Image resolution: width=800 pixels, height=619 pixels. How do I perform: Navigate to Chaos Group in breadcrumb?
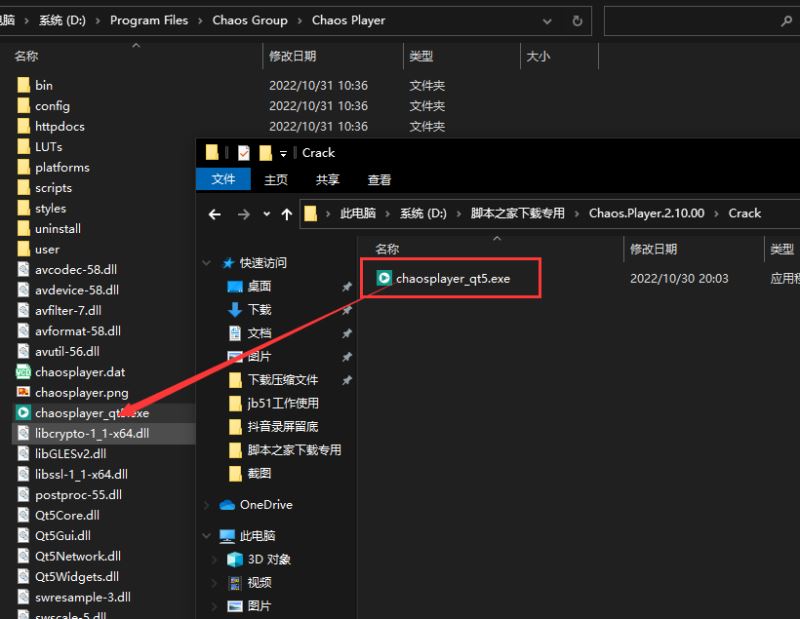tap(250, 20)
